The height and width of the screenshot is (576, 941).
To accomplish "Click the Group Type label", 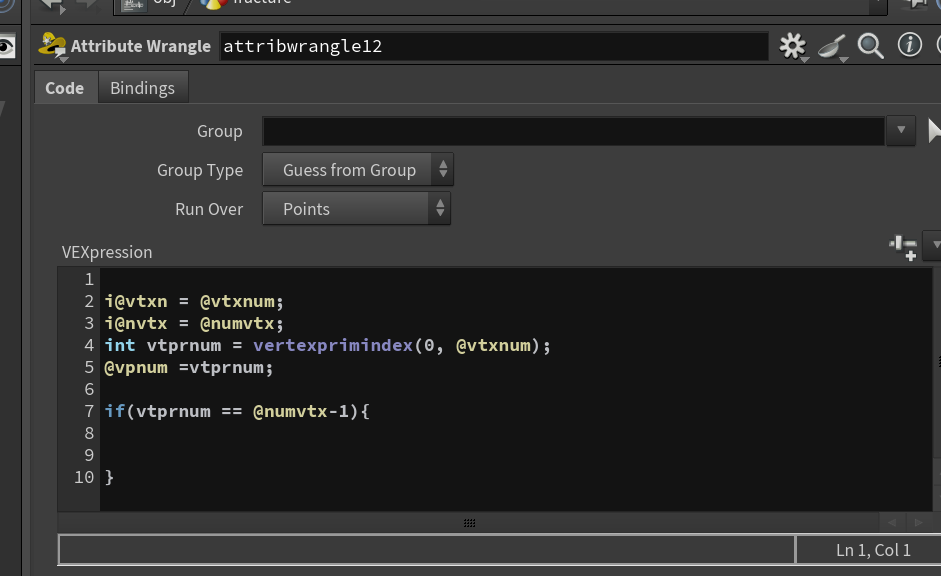I will (200, 170).
